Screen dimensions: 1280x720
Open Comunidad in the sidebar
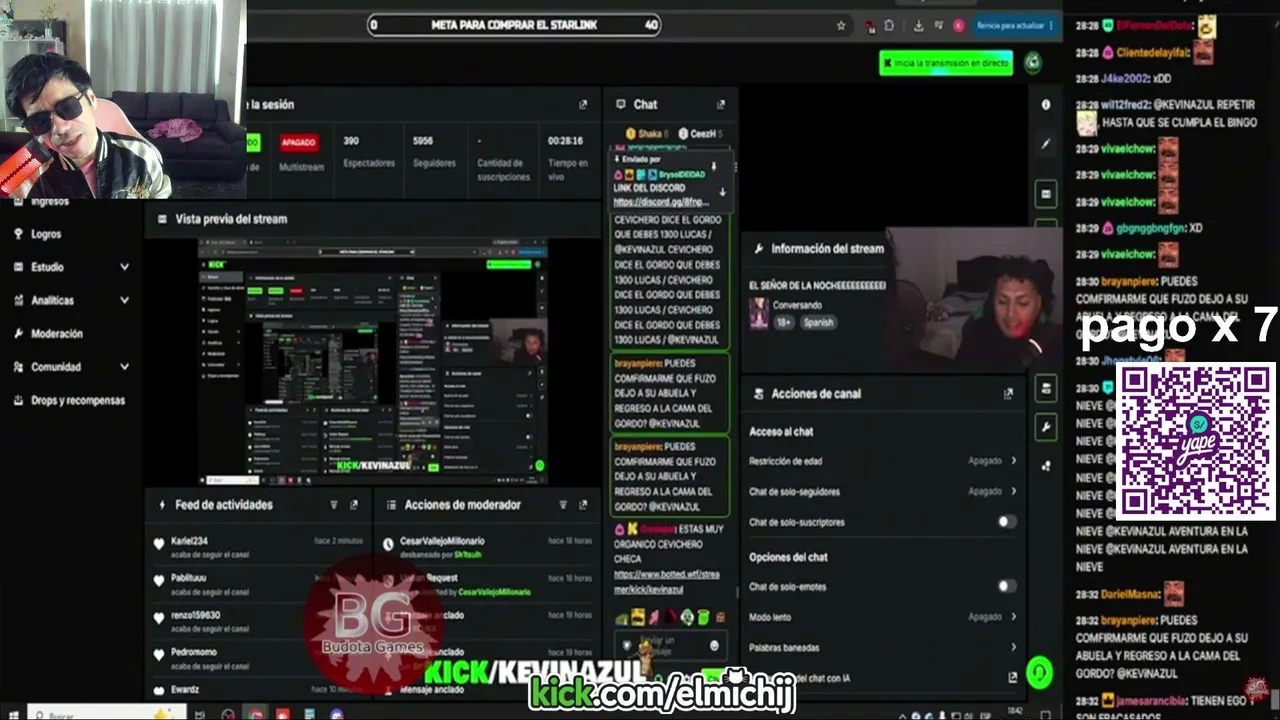point(56,367)
